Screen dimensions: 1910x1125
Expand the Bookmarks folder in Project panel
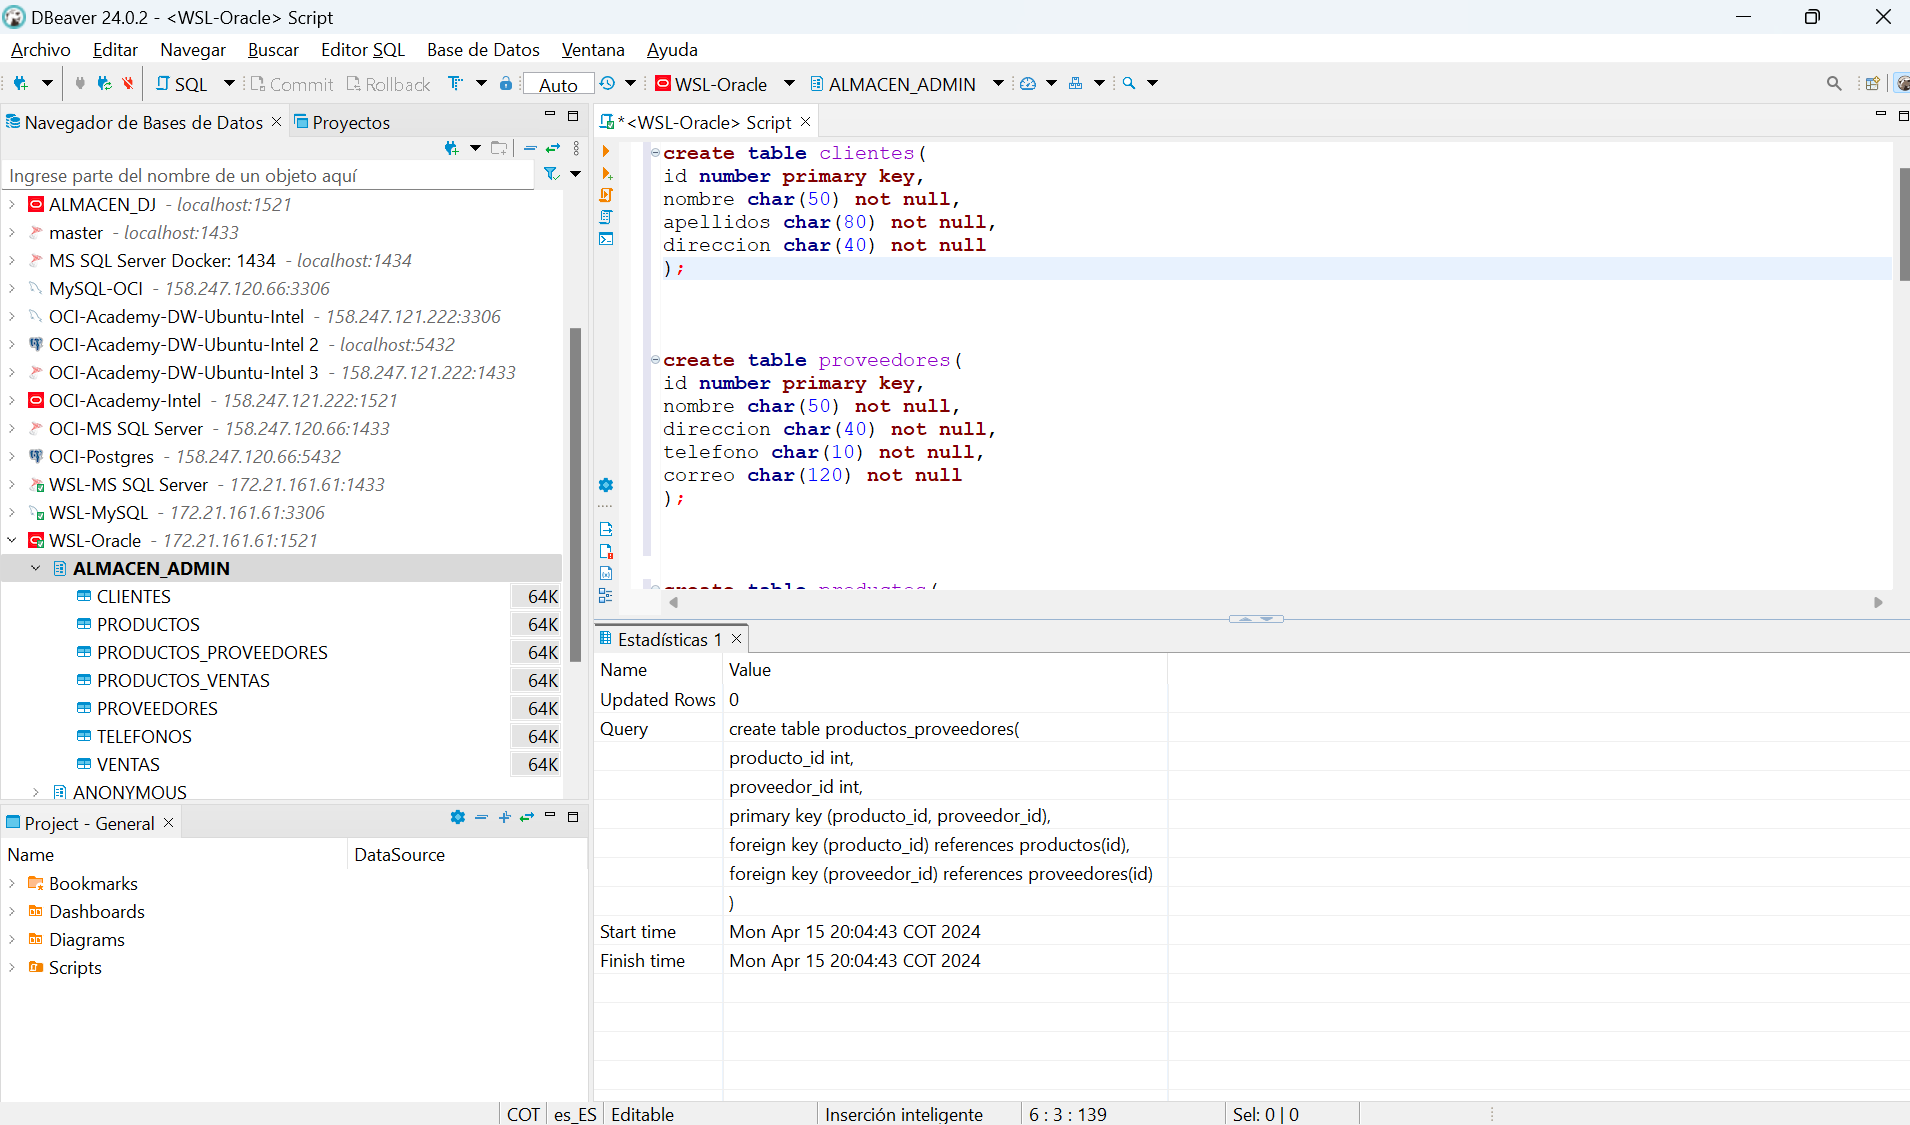coord(12,883)
